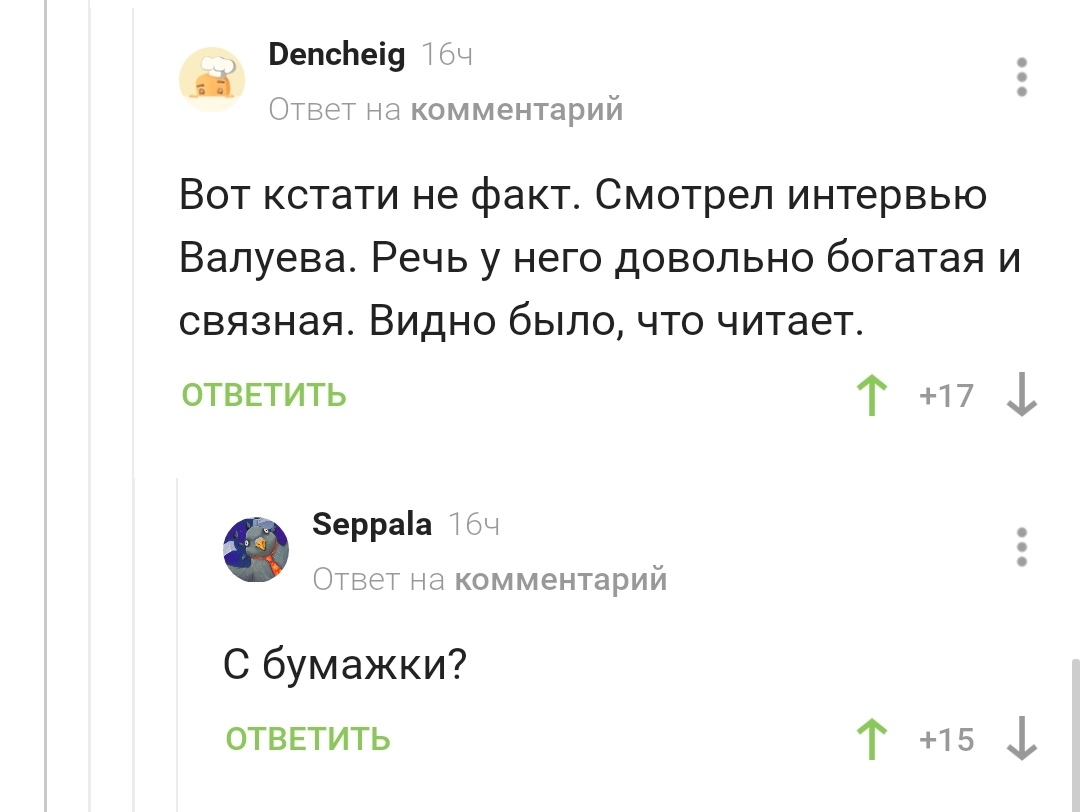Open three-dot menu on Seppala's comment
The width and height of the screenshot is (1080, 812).
coord(1022,548)
